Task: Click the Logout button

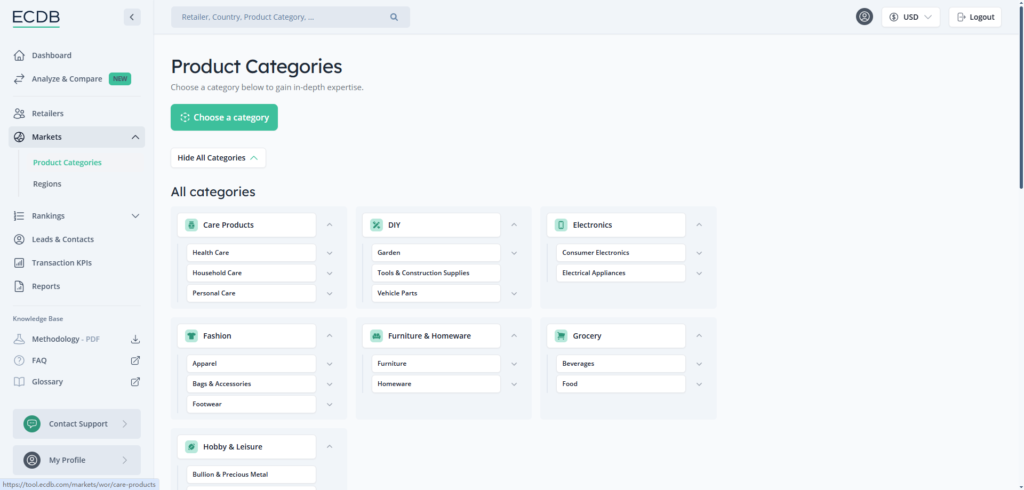Action: coord(974,17)
